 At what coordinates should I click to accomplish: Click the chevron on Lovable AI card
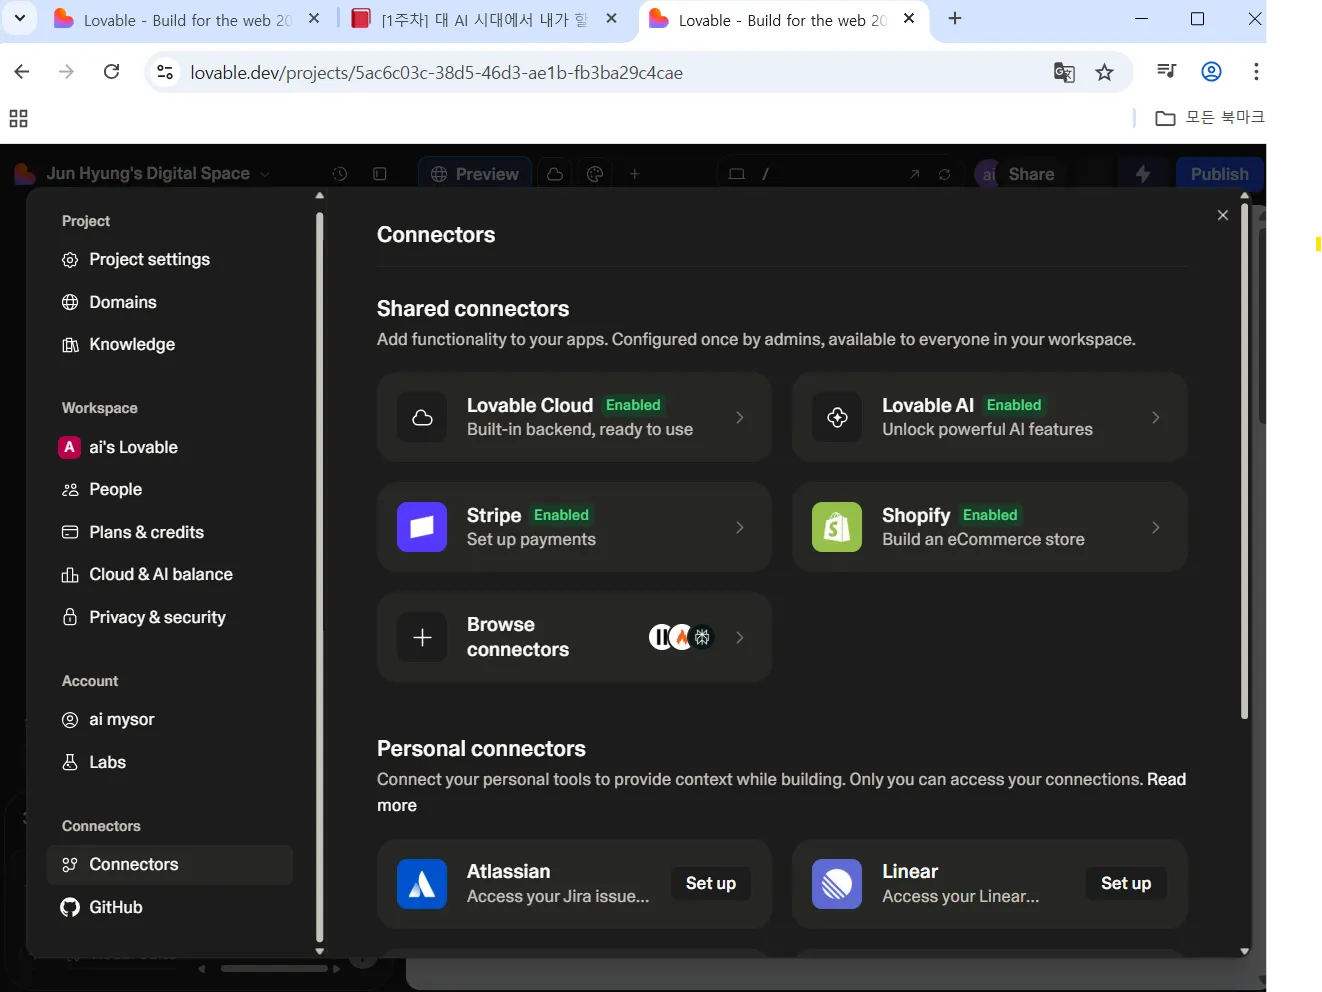click(x=1155, y=417)
